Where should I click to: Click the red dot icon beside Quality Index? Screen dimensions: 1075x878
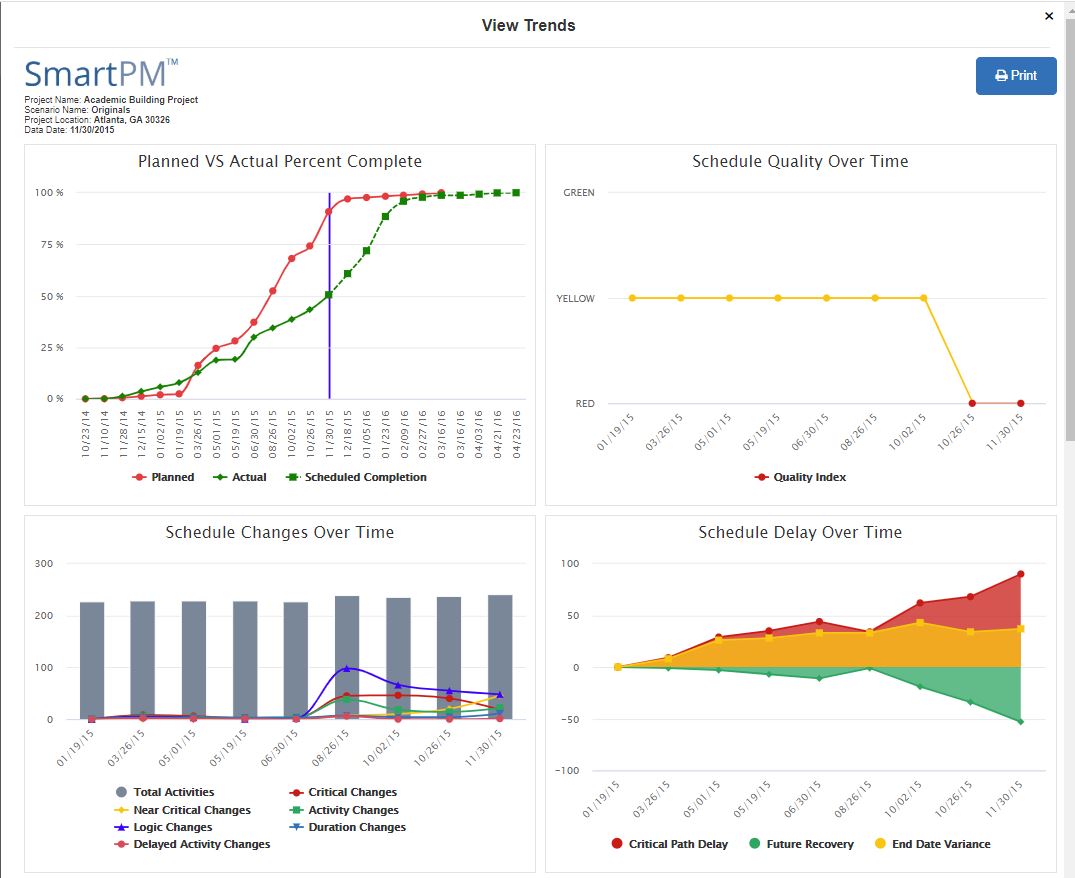[763, 477]
